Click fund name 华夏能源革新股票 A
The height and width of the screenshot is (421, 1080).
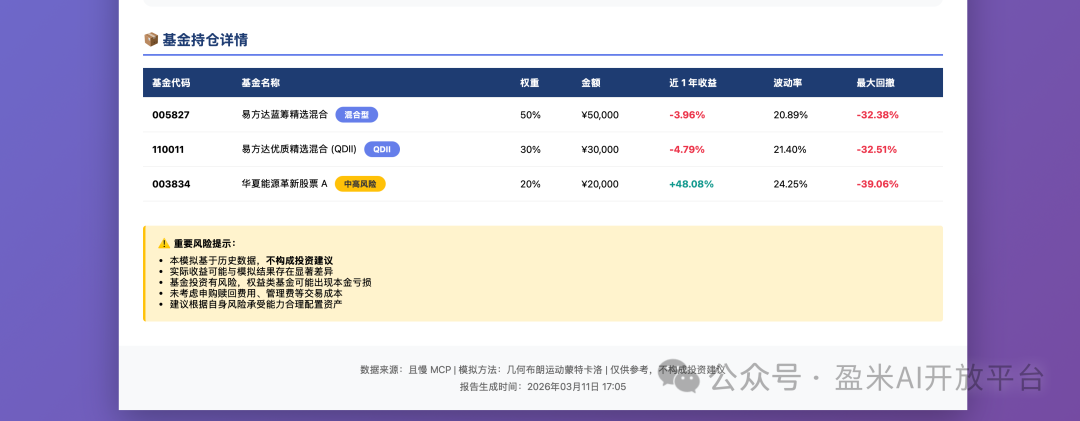[x=284, y=184]
